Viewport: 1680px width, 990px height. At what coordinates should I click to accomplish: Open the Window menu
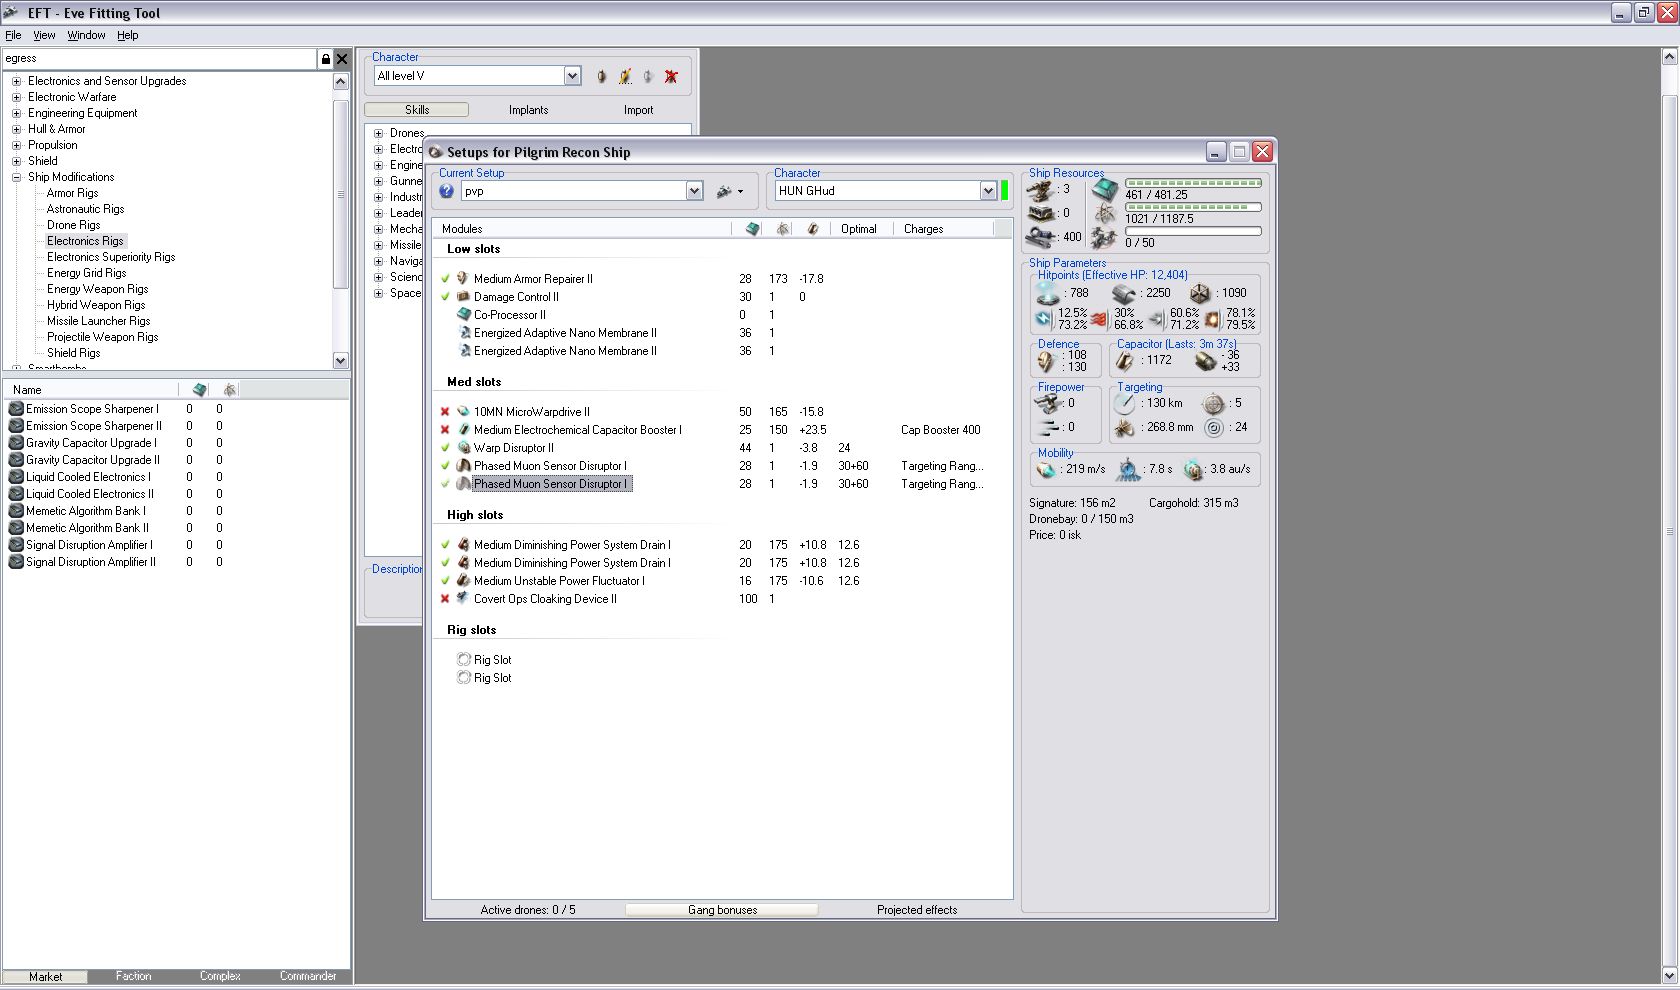click(86, 35)
